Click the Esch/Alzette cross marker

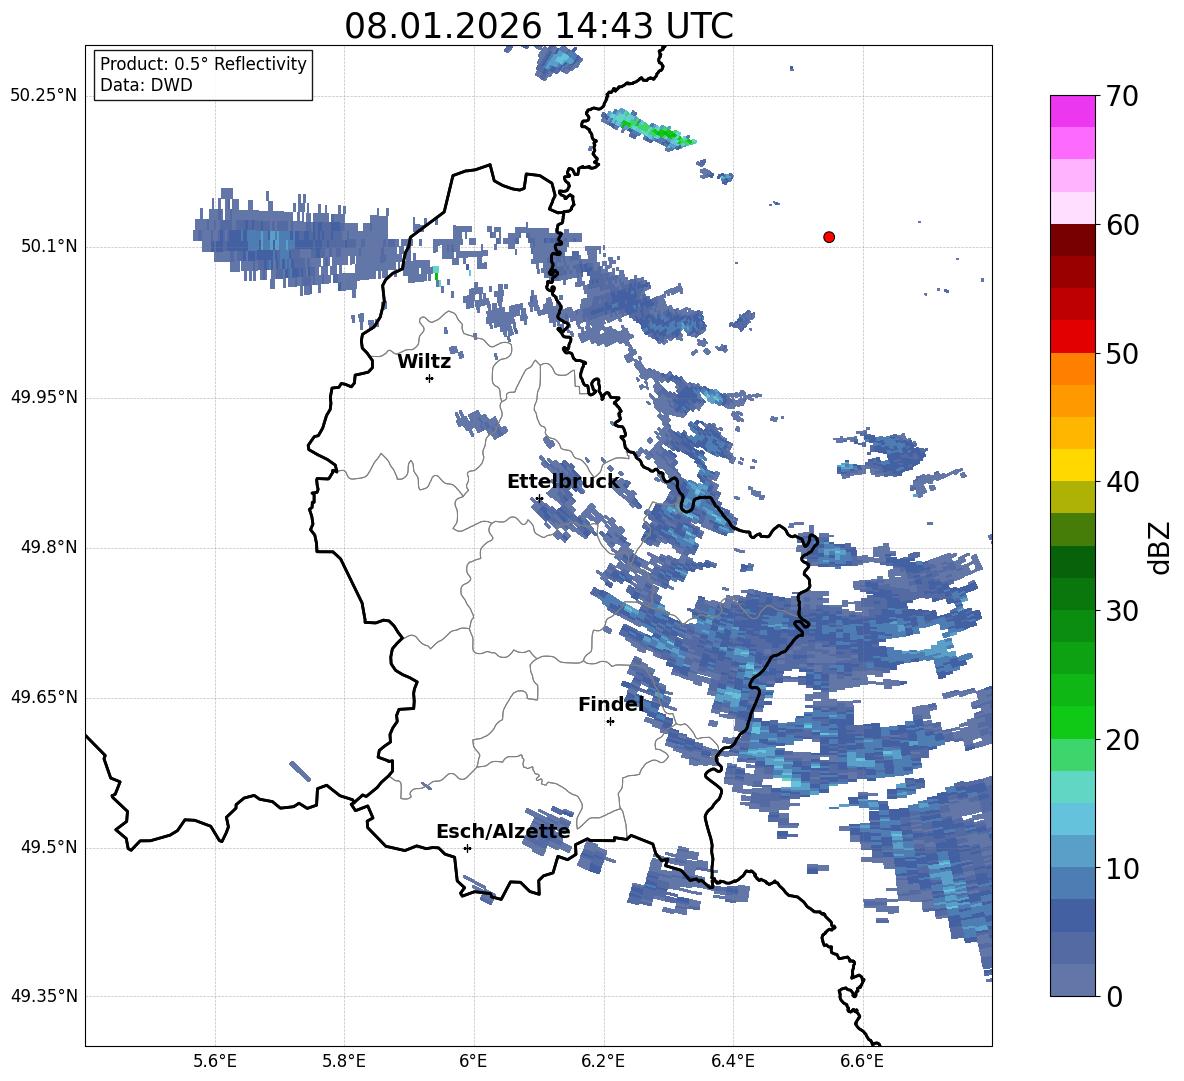[x=467, y=848]
